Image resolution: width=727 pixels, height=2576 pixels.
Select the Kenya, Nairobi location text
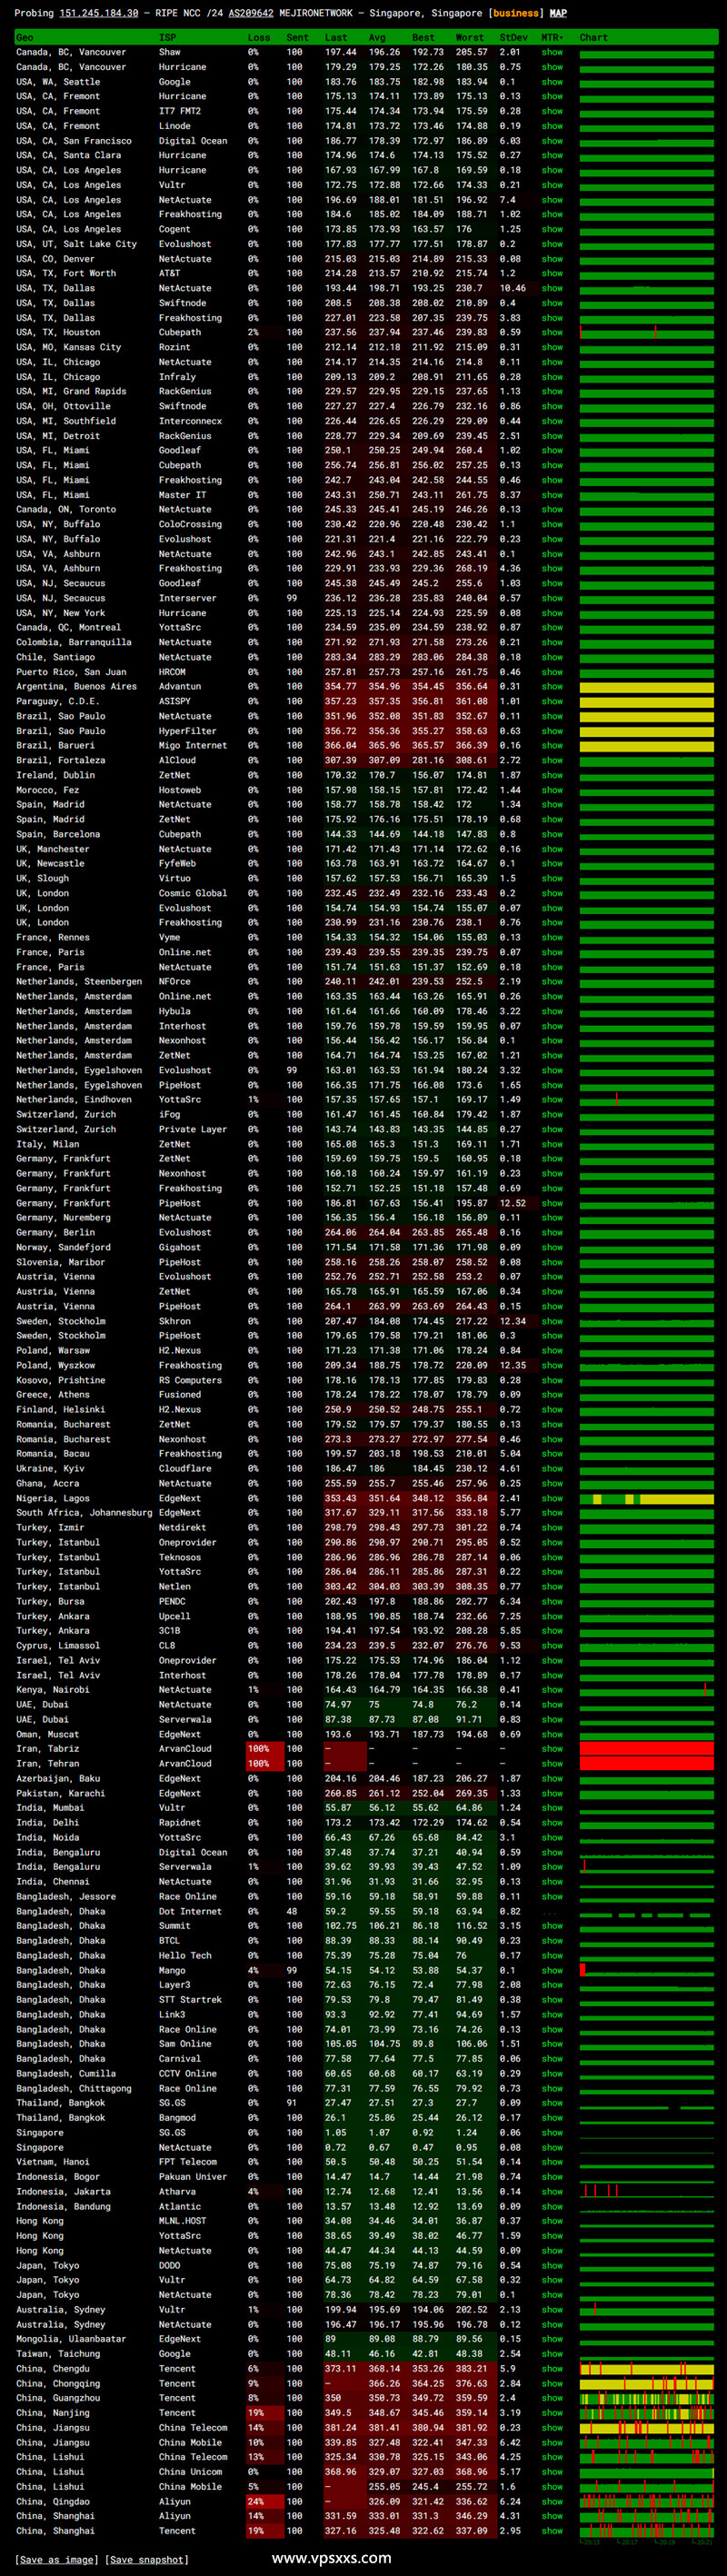point(53,1690)
